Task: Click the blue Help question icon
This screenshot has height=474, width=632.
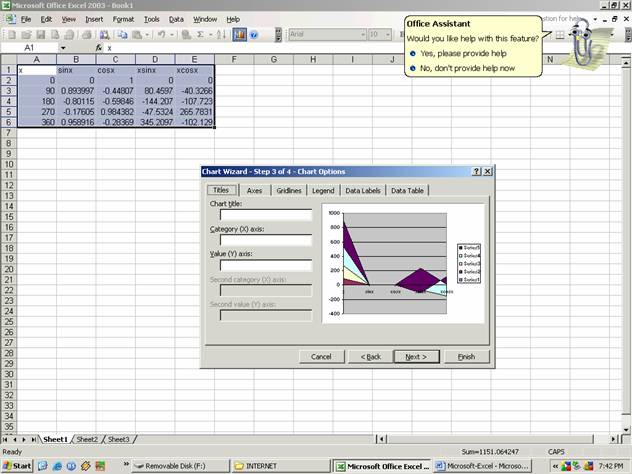Action: tap(254, 35)
